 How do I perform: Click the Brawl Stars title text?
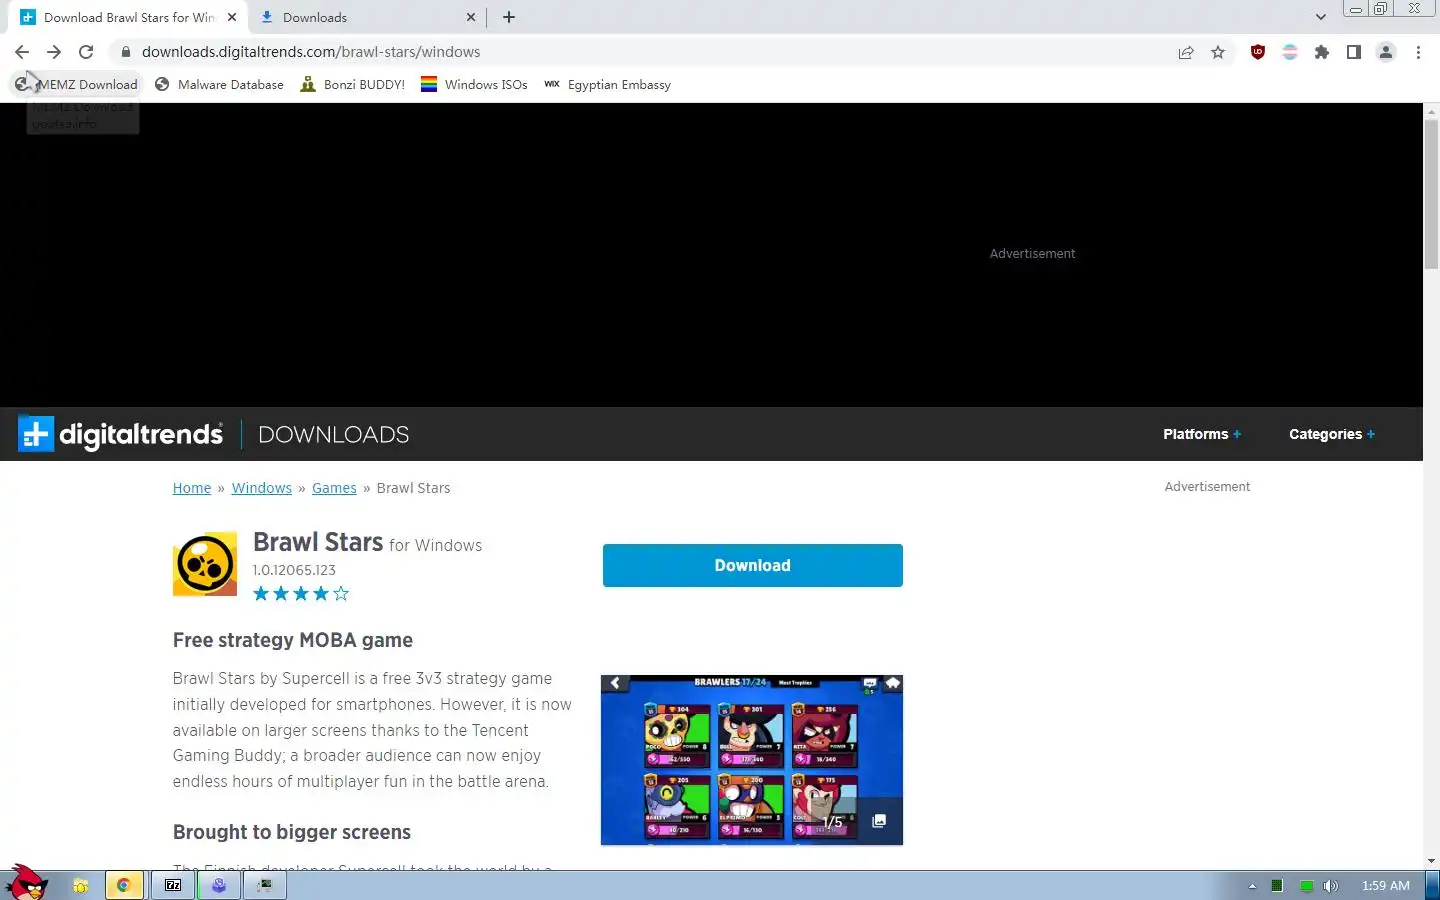318,542
